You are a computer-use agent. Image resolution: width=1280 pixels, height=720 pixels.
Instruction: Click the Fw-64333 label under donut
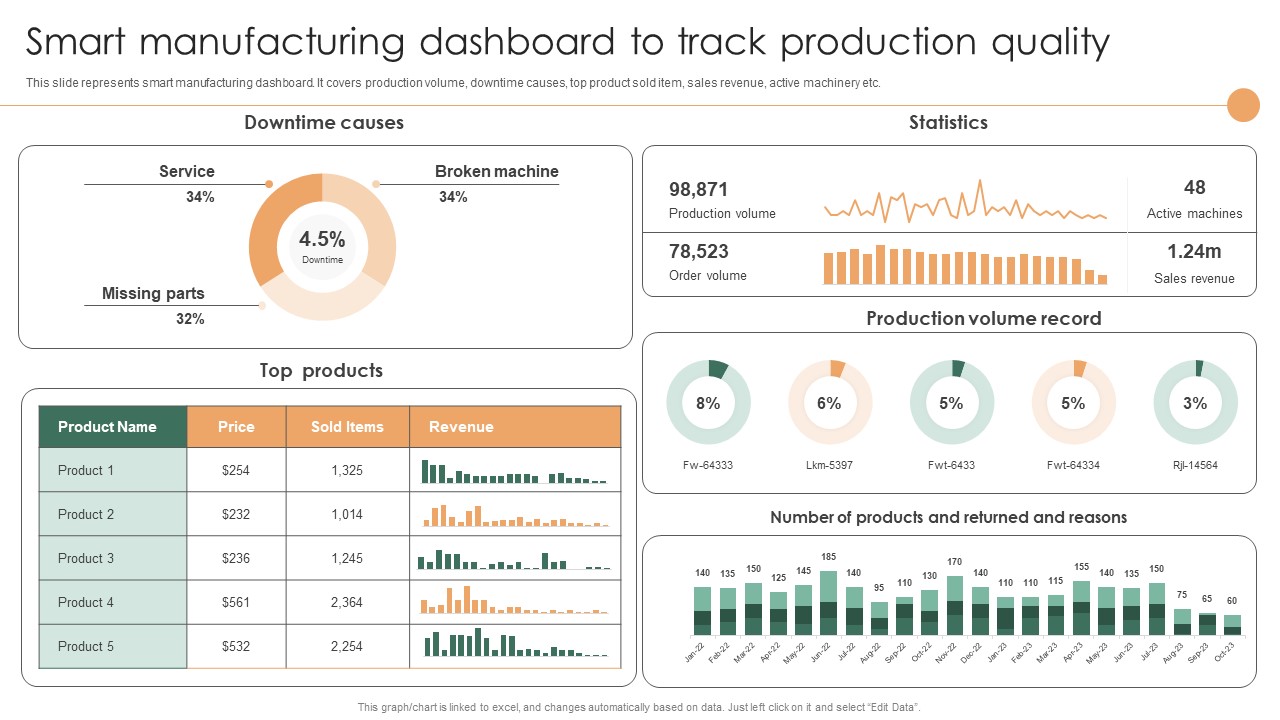point(708,465)
